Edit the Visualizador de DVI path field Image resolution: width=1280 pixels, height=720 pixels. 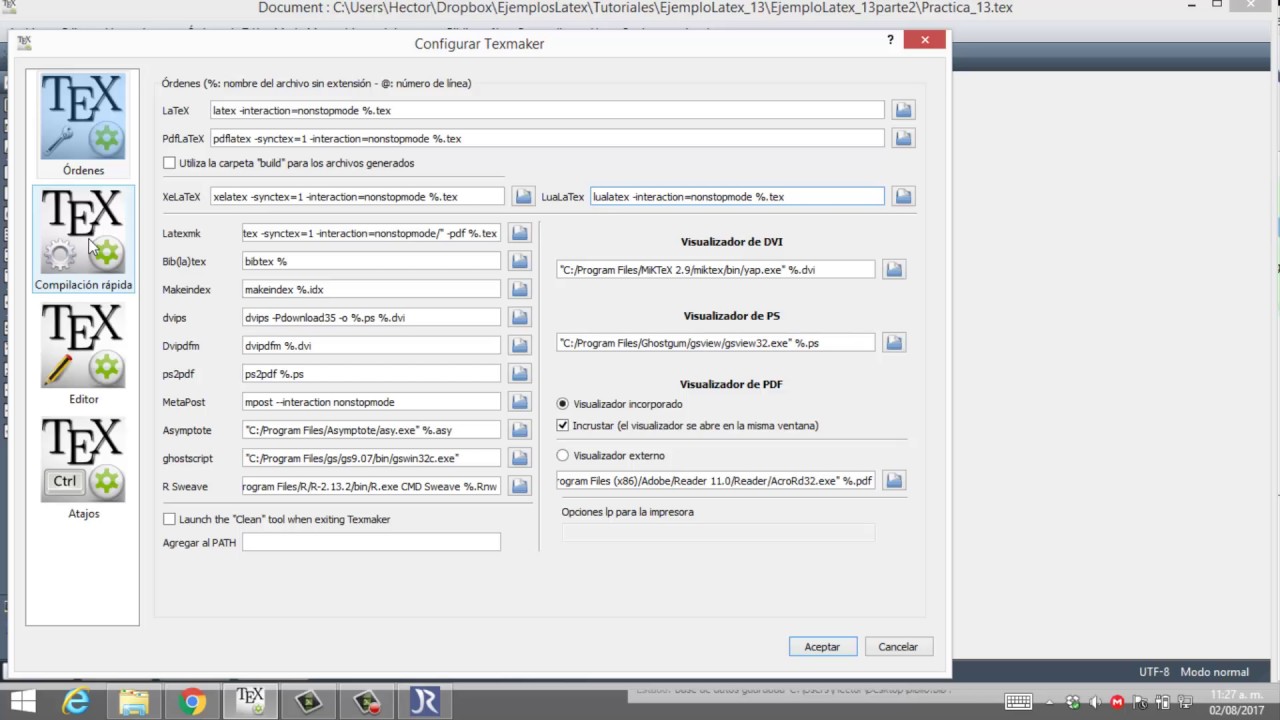(x=716, y=269)
